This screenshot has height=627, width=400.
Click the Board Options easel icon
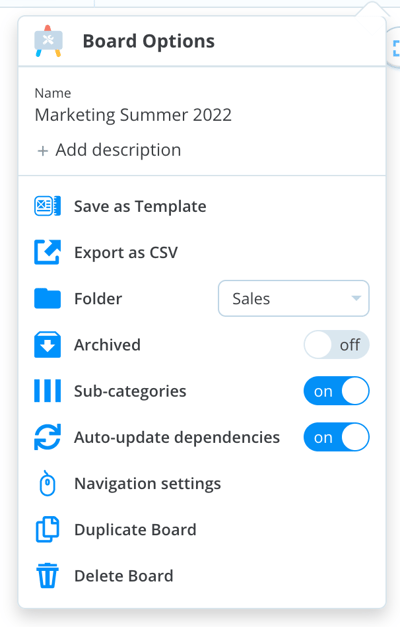click(48, 41)
